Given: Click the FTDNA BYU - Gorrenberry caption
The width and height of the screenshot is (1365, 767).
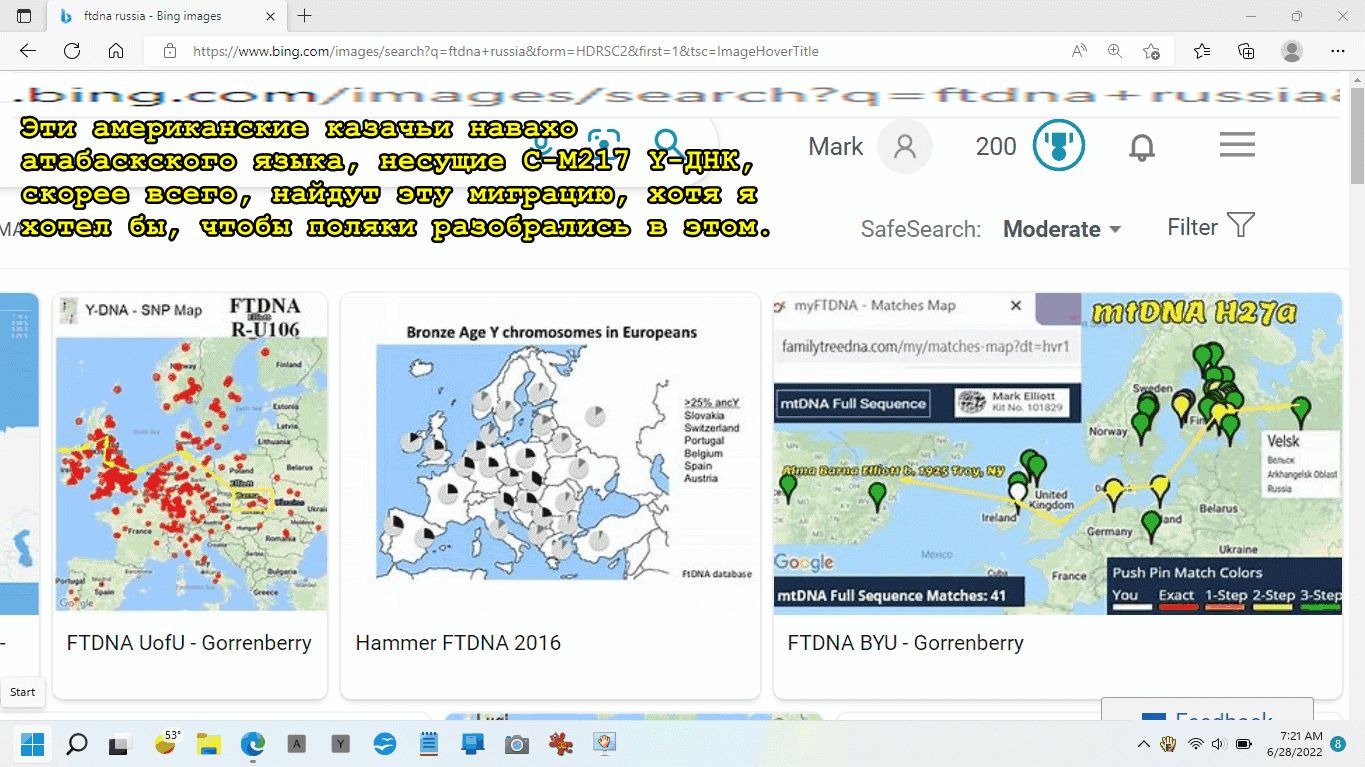Looking at the screenshot, I should tap(905, 643).
